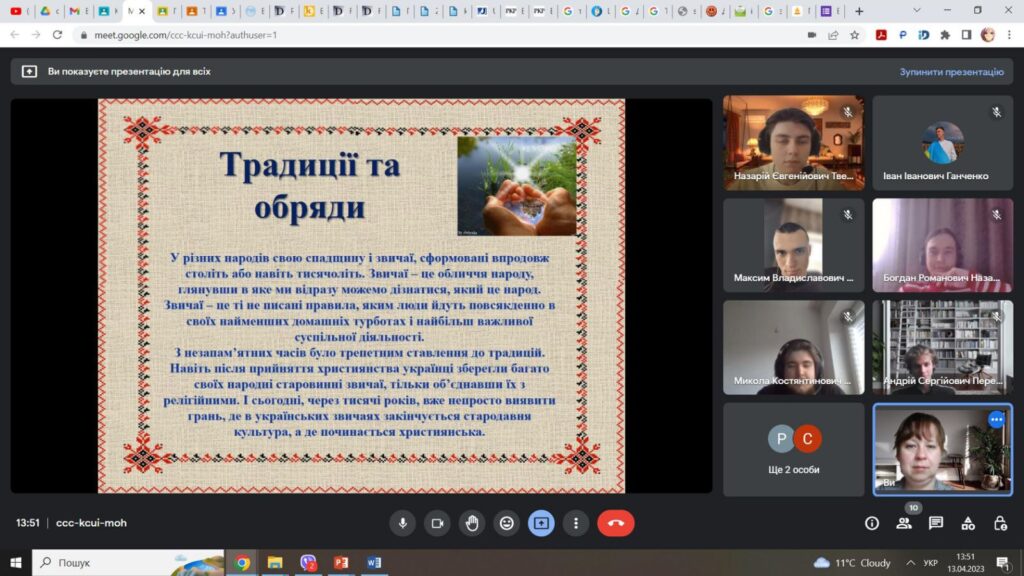Open the in-call chat panel
This screenshot has width=1024, height=576.
point(936,523)
